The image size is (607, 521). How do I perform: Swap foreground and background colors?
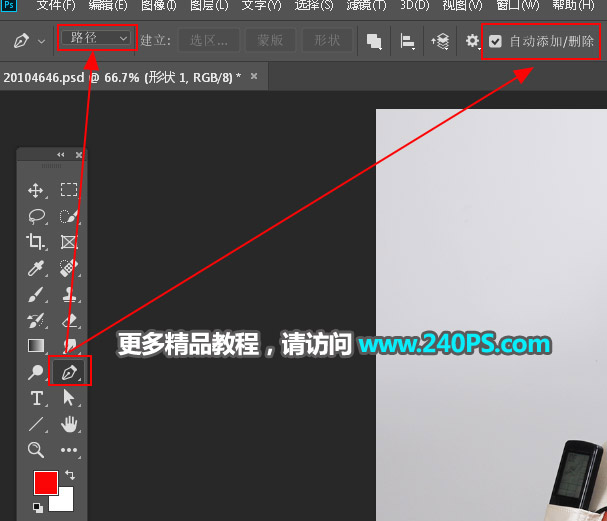point(70,475)
